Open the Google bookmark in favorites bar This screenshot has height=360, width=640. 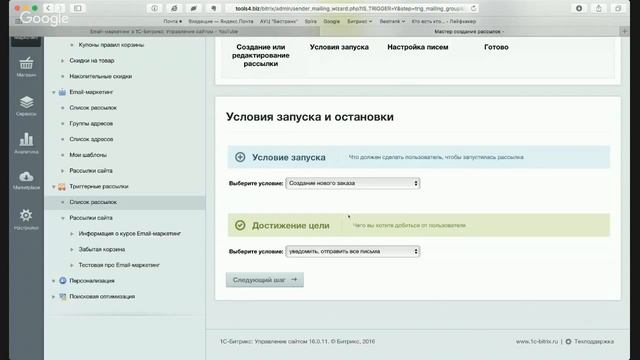coord(331,21)
